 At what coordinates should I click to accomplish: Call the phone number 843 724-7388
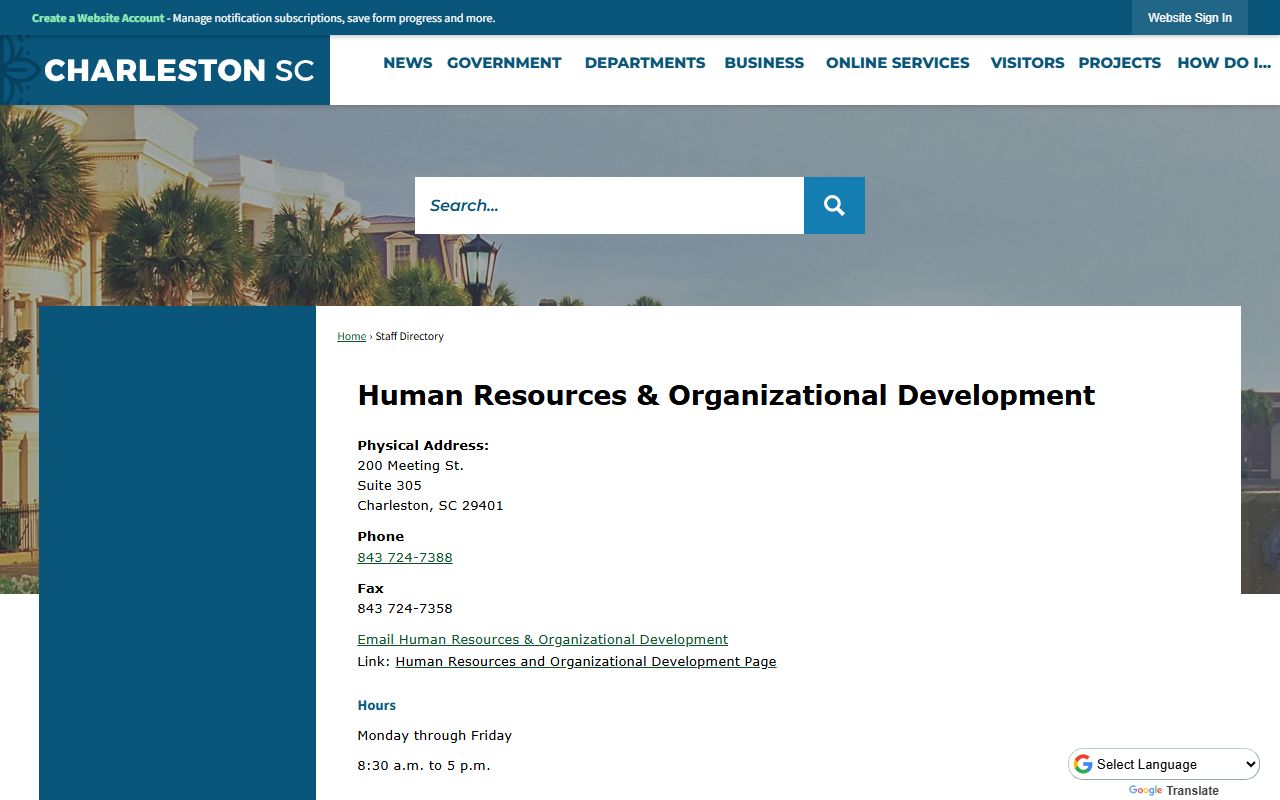(404, 557)
